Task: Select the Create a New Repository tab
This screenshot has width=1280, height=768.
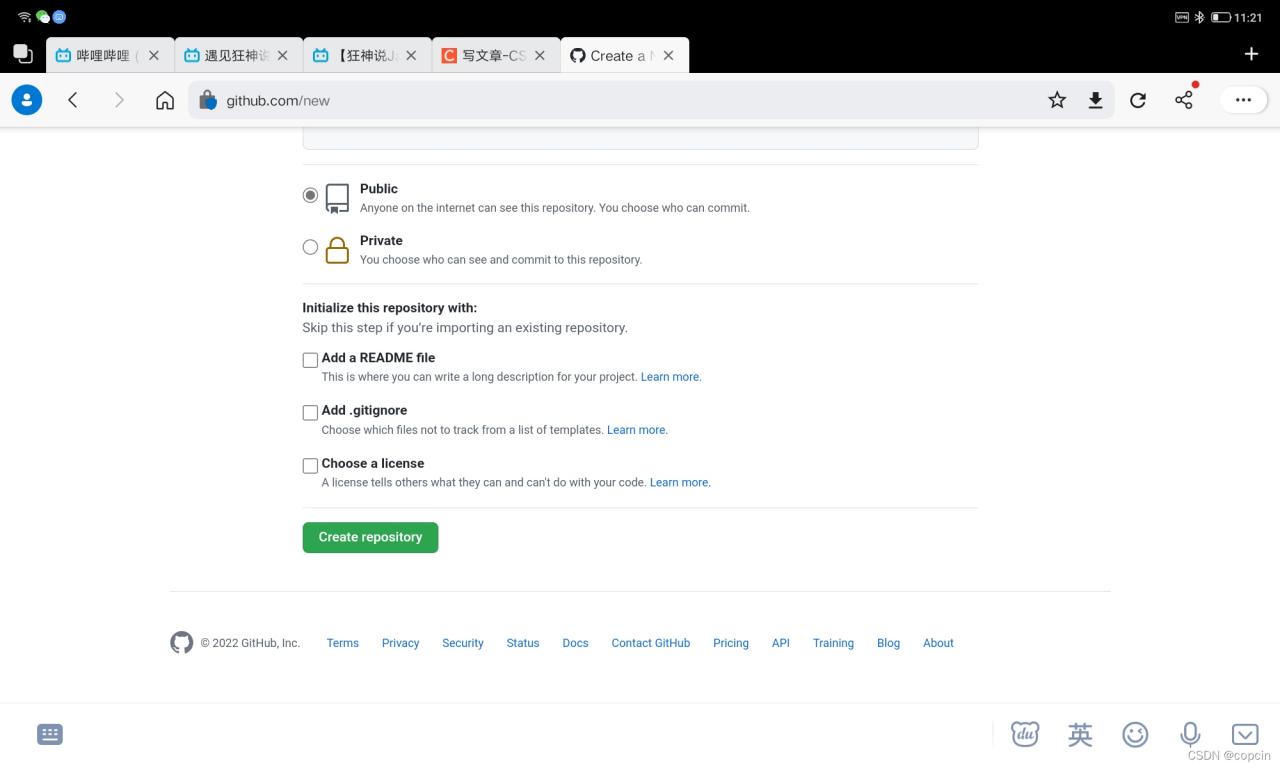Action: pos(624,56)
